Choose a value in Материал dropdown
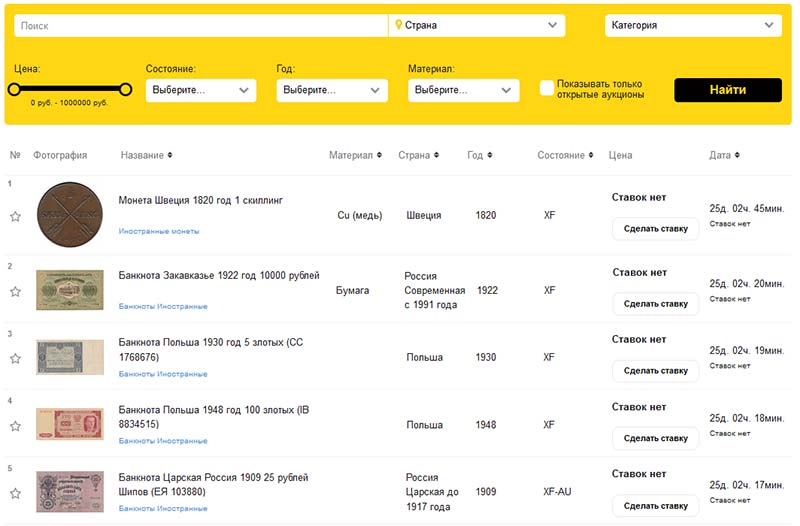The height and width of the screenshot is (526, 800). click(463, 90)
